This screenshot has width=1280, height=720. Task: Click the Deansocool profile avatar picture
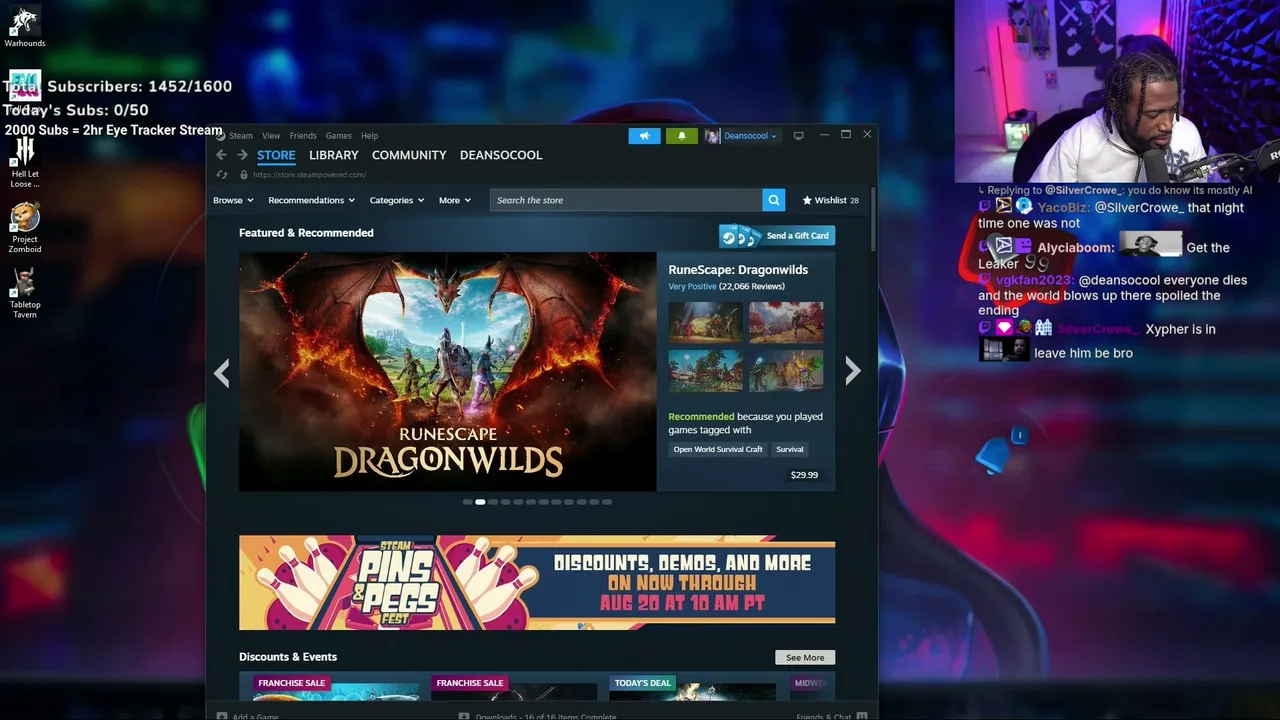712,136
